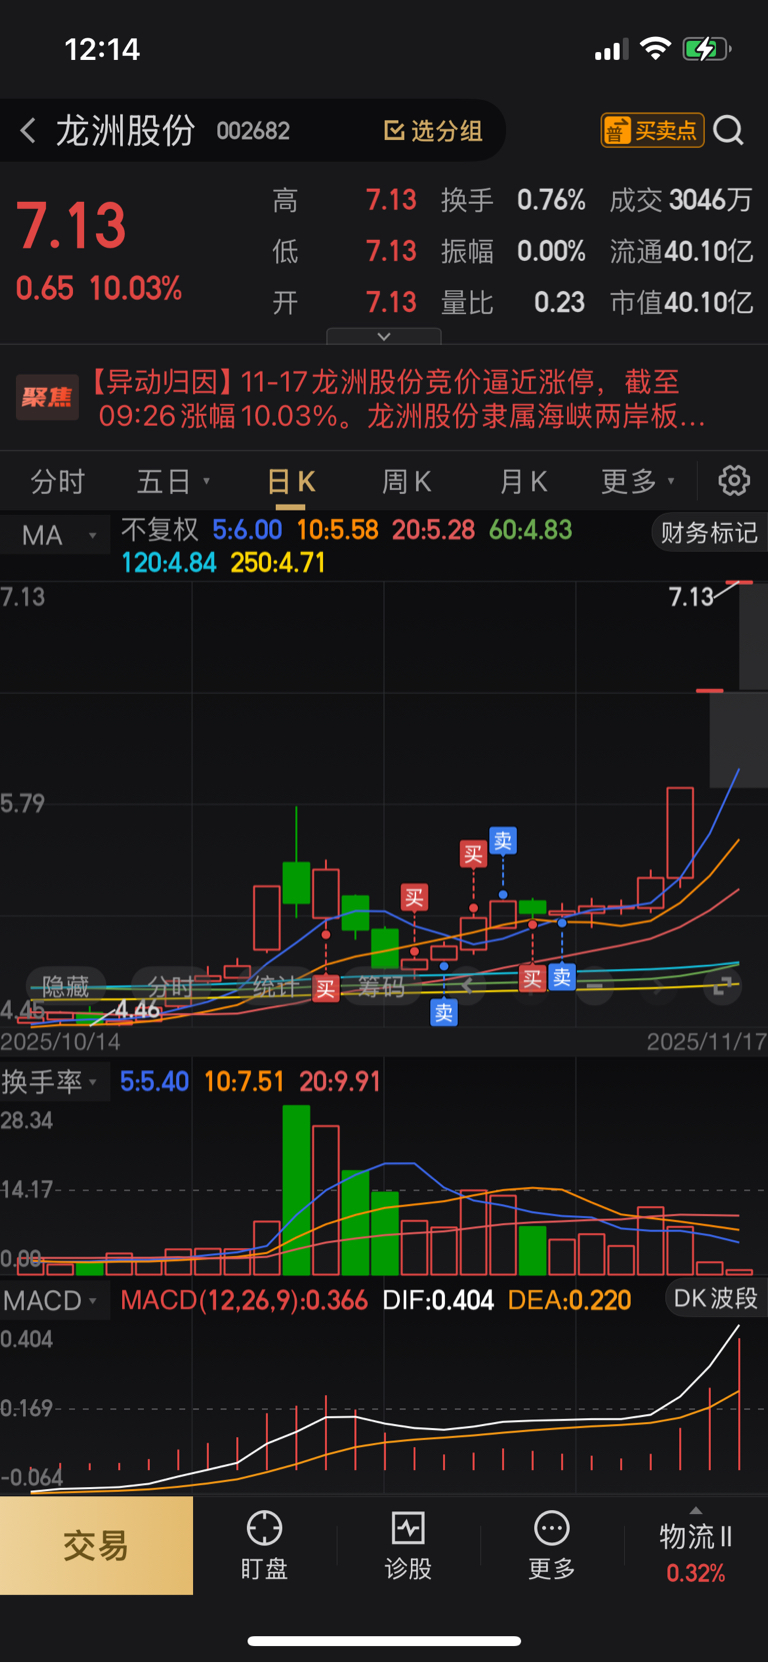Screen dimensions: 768x1663
Task: Toggle the DK波段 button
Action: (715, 1299)
